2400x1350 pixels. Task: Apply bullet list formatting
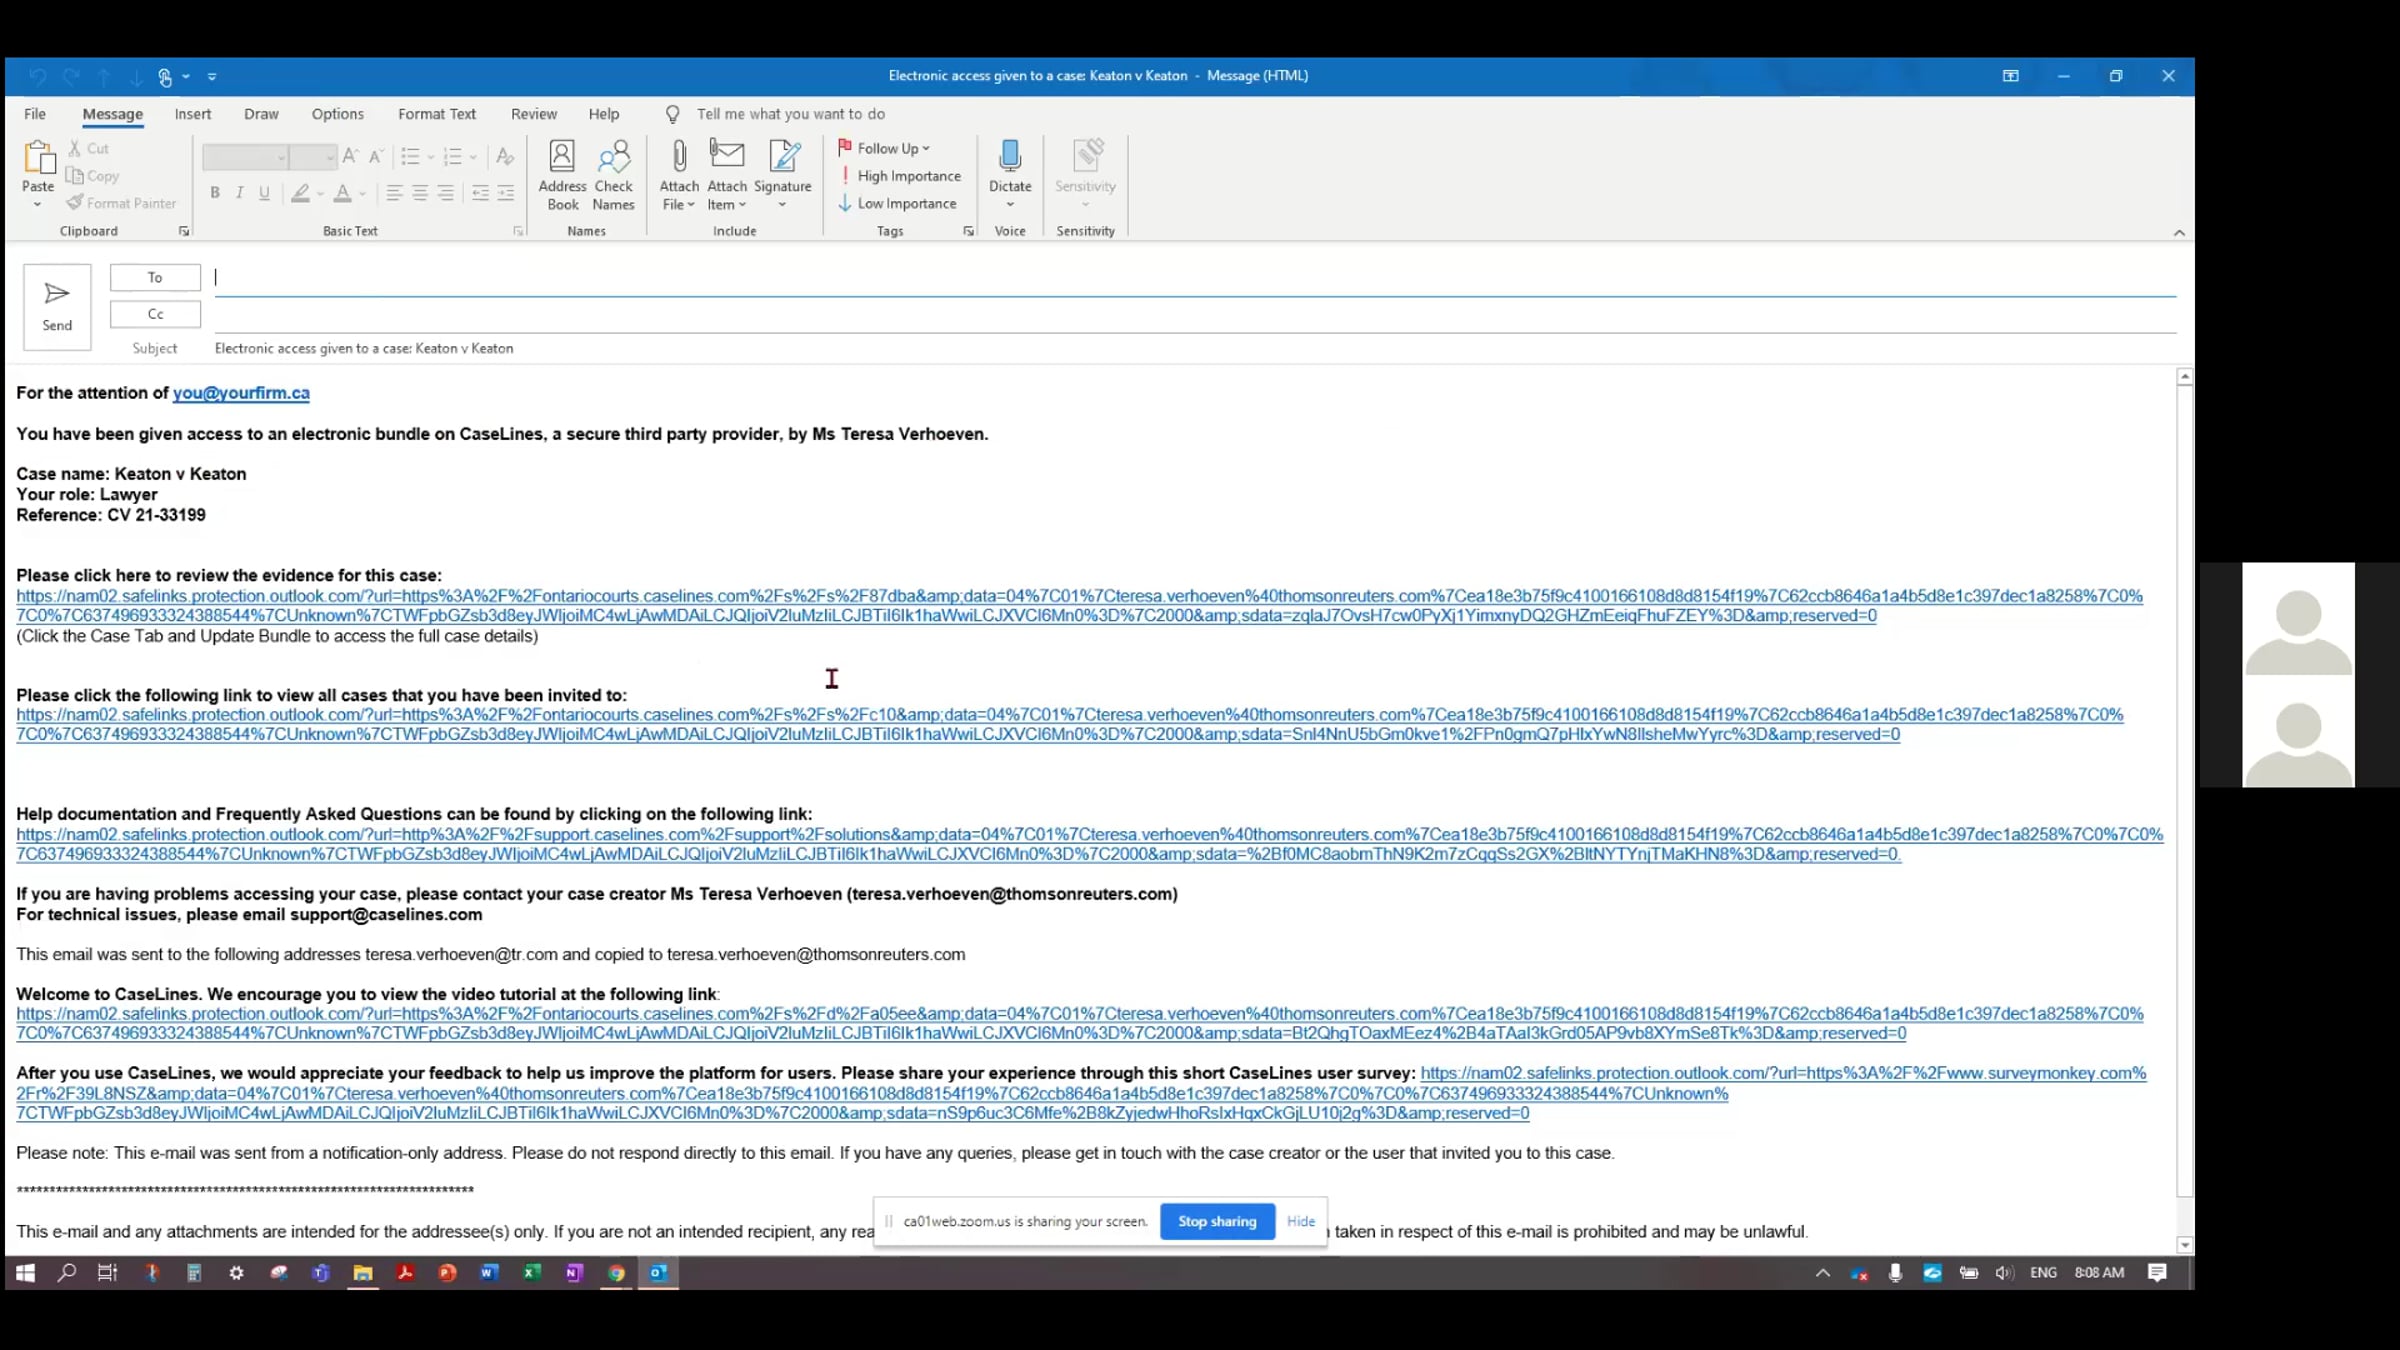pos(410,156)
